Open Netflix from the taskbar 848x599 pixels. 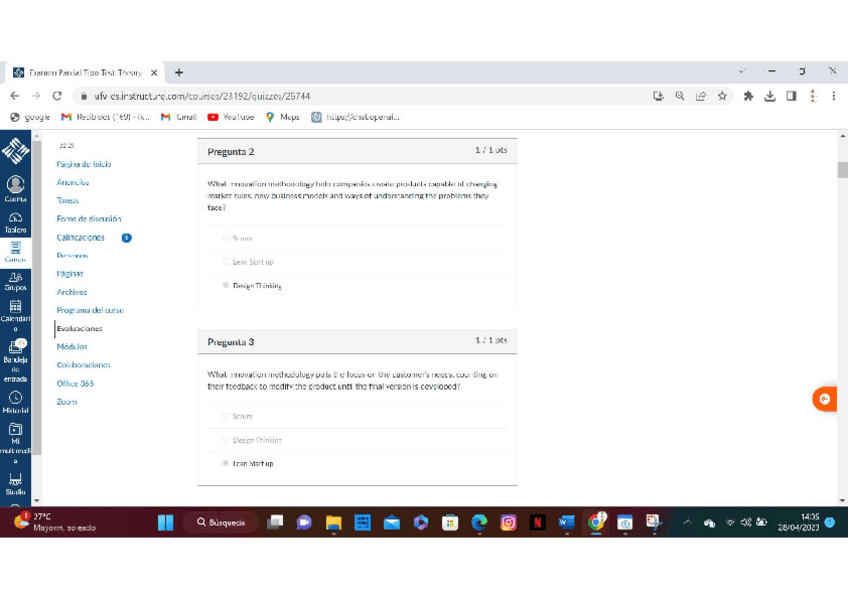click(x=538, y=522)
